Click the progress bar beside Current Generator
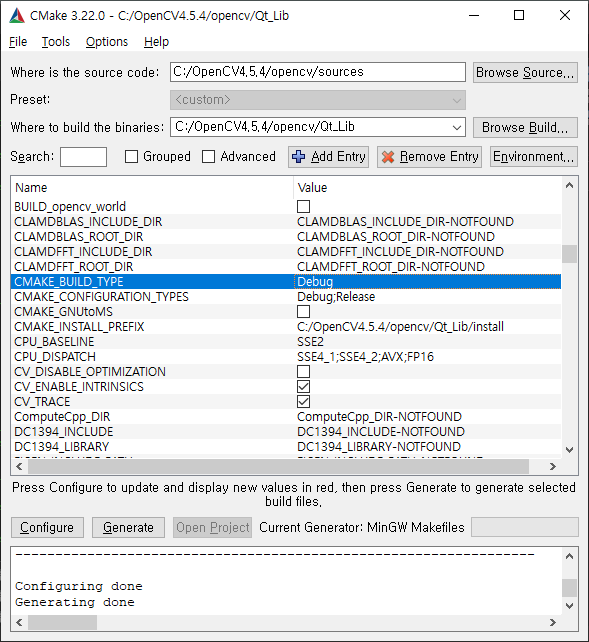The image size is (589, 642). (525, 527)
